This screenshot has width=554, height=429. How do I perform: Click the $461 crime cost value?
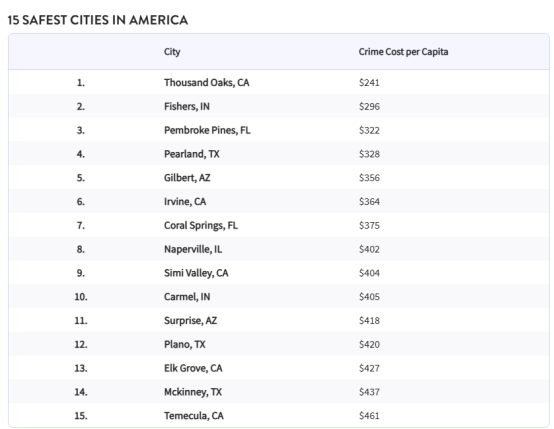click(369, 416)
